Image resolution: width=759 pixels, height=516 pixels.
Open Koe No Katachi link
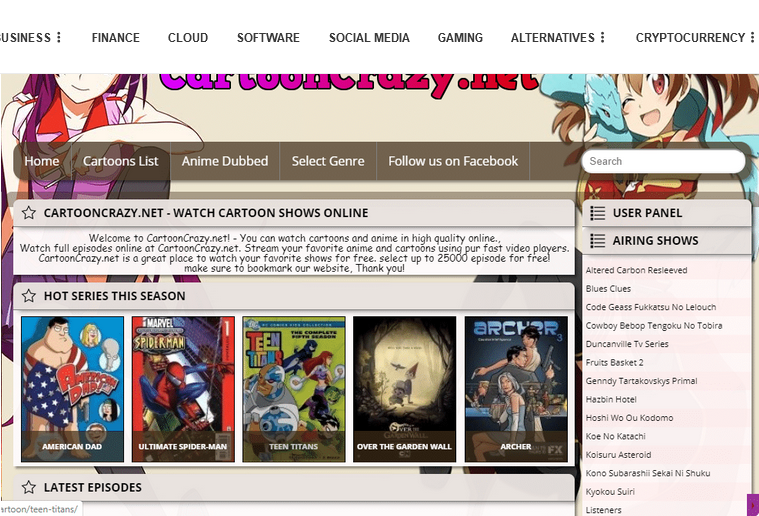(615, 436)
